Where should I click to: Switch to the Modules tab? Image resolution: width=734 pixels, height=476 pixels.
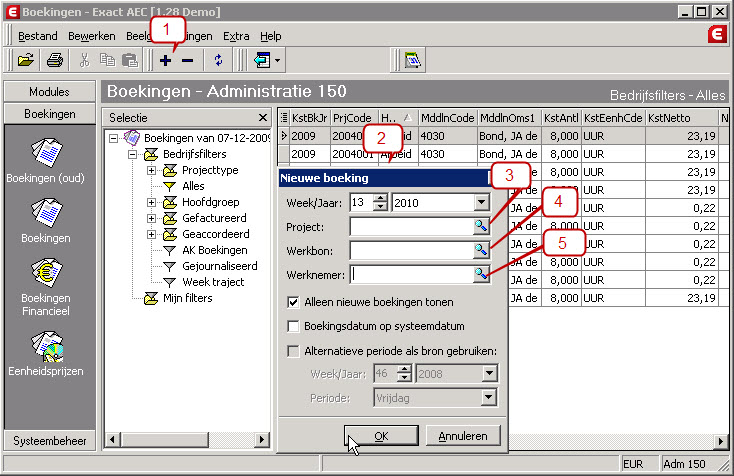50,91
